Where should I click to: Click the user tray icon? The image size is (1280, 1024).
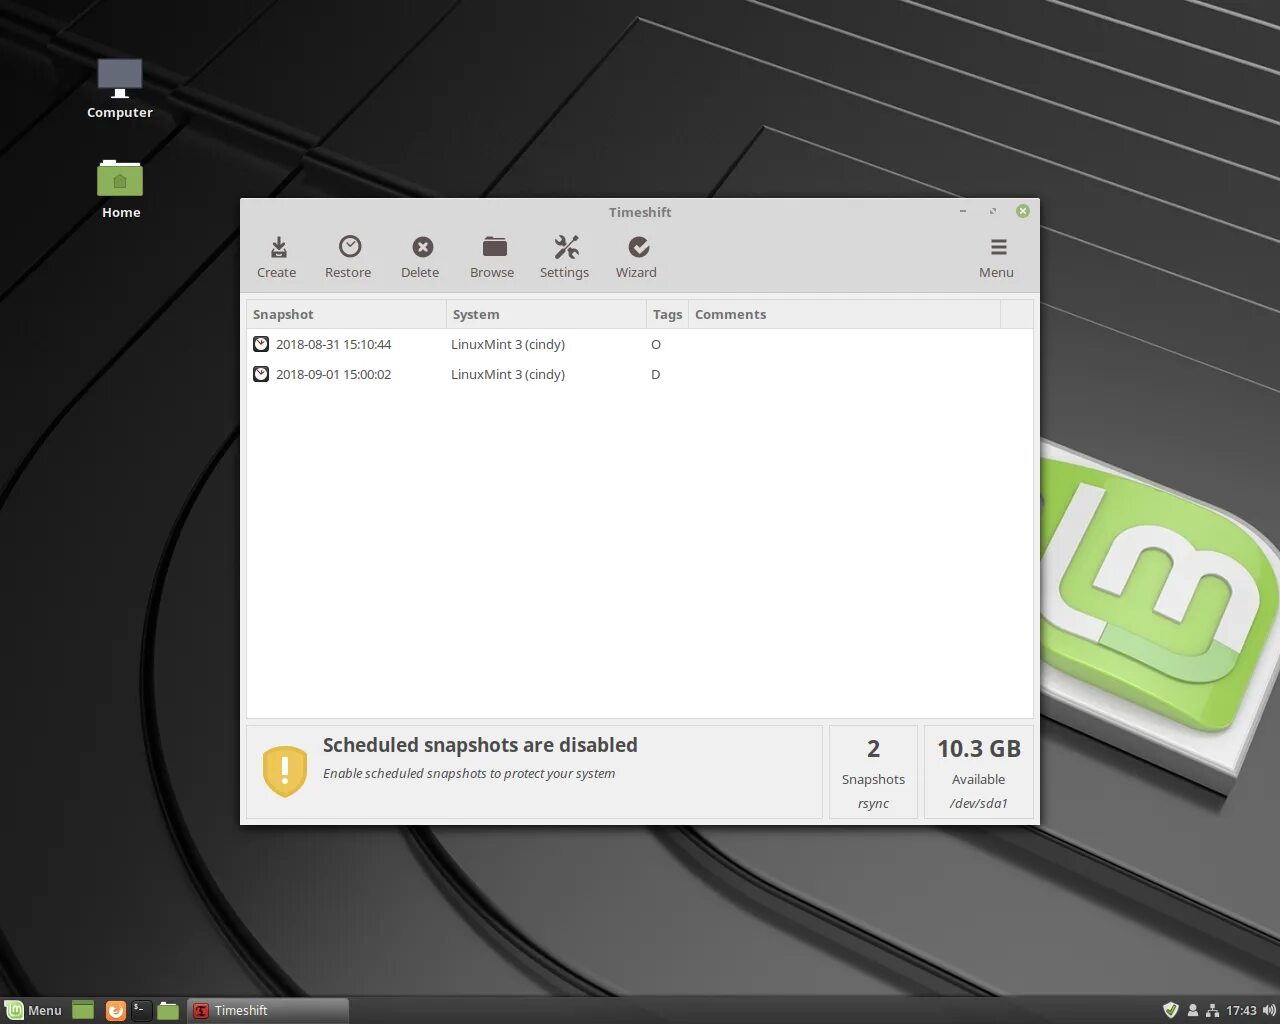click(x=1193, y=1010)
